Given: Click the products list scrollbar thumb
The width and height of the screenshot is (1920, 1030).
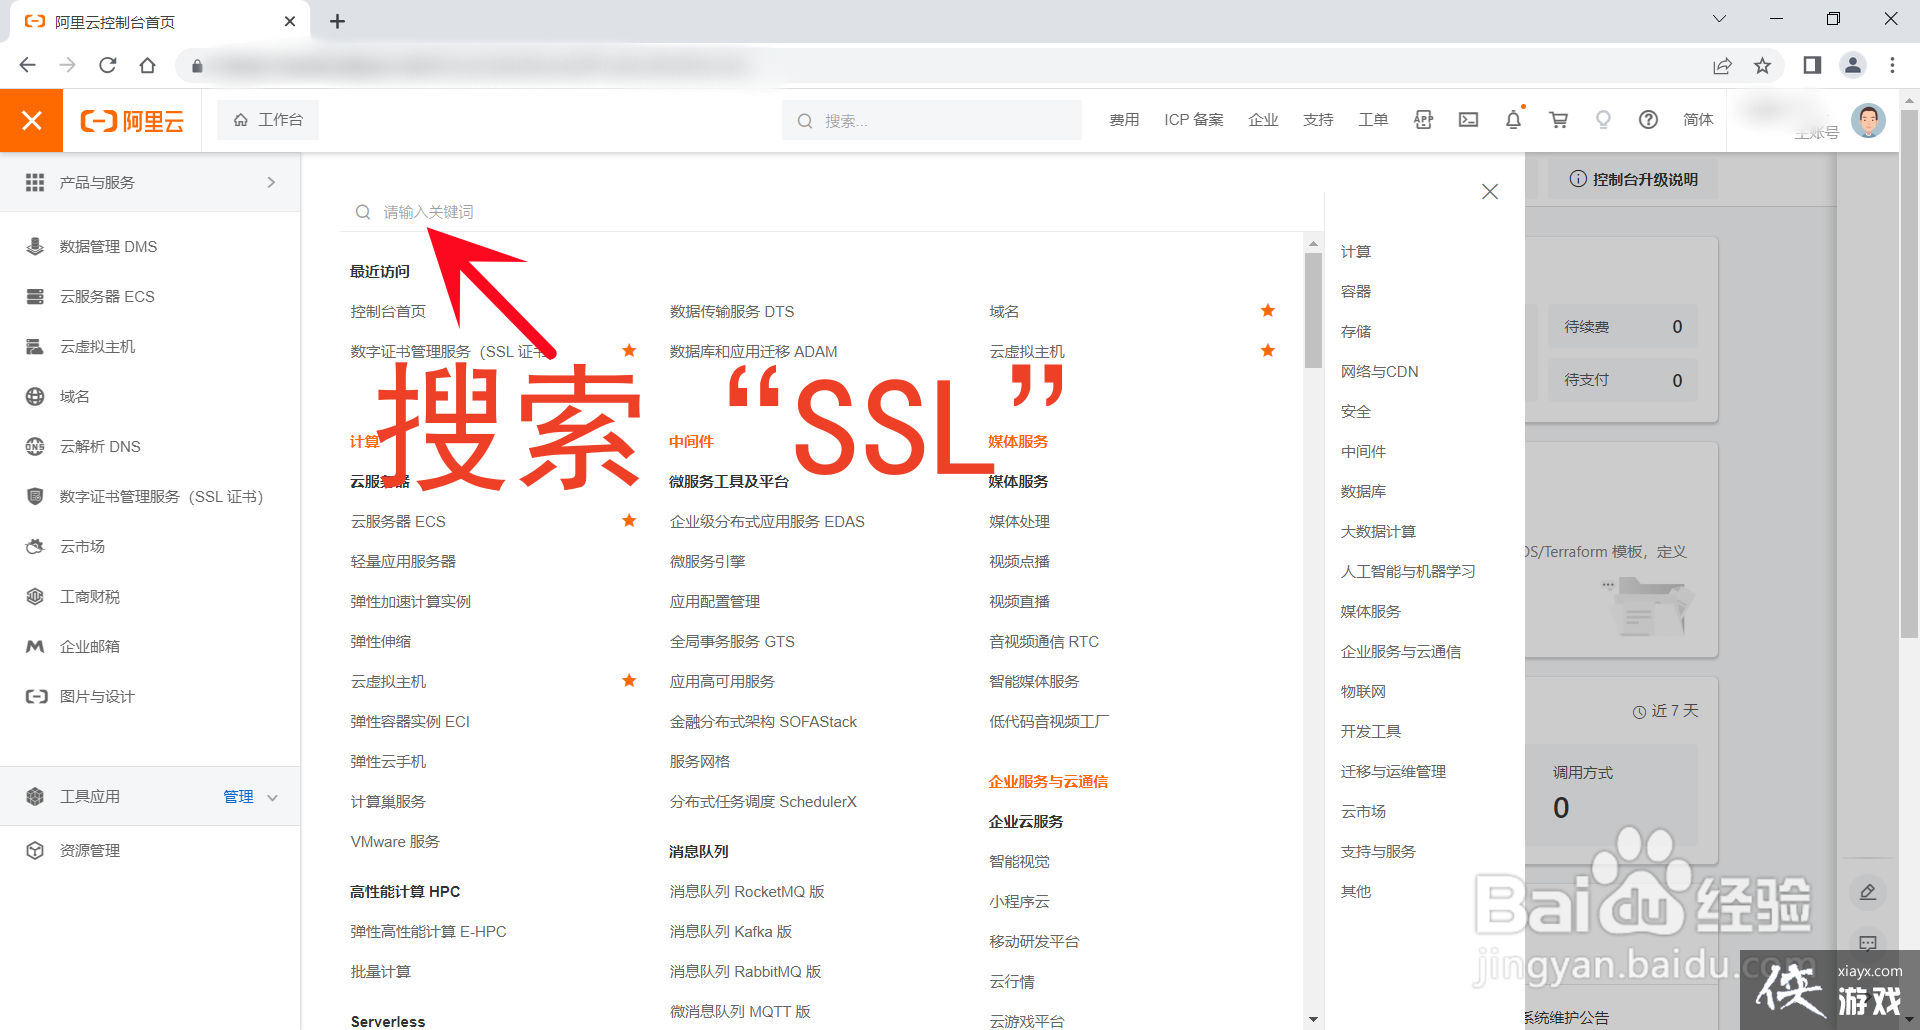Looking at the screenshot, I should [x=1313, y=310].
